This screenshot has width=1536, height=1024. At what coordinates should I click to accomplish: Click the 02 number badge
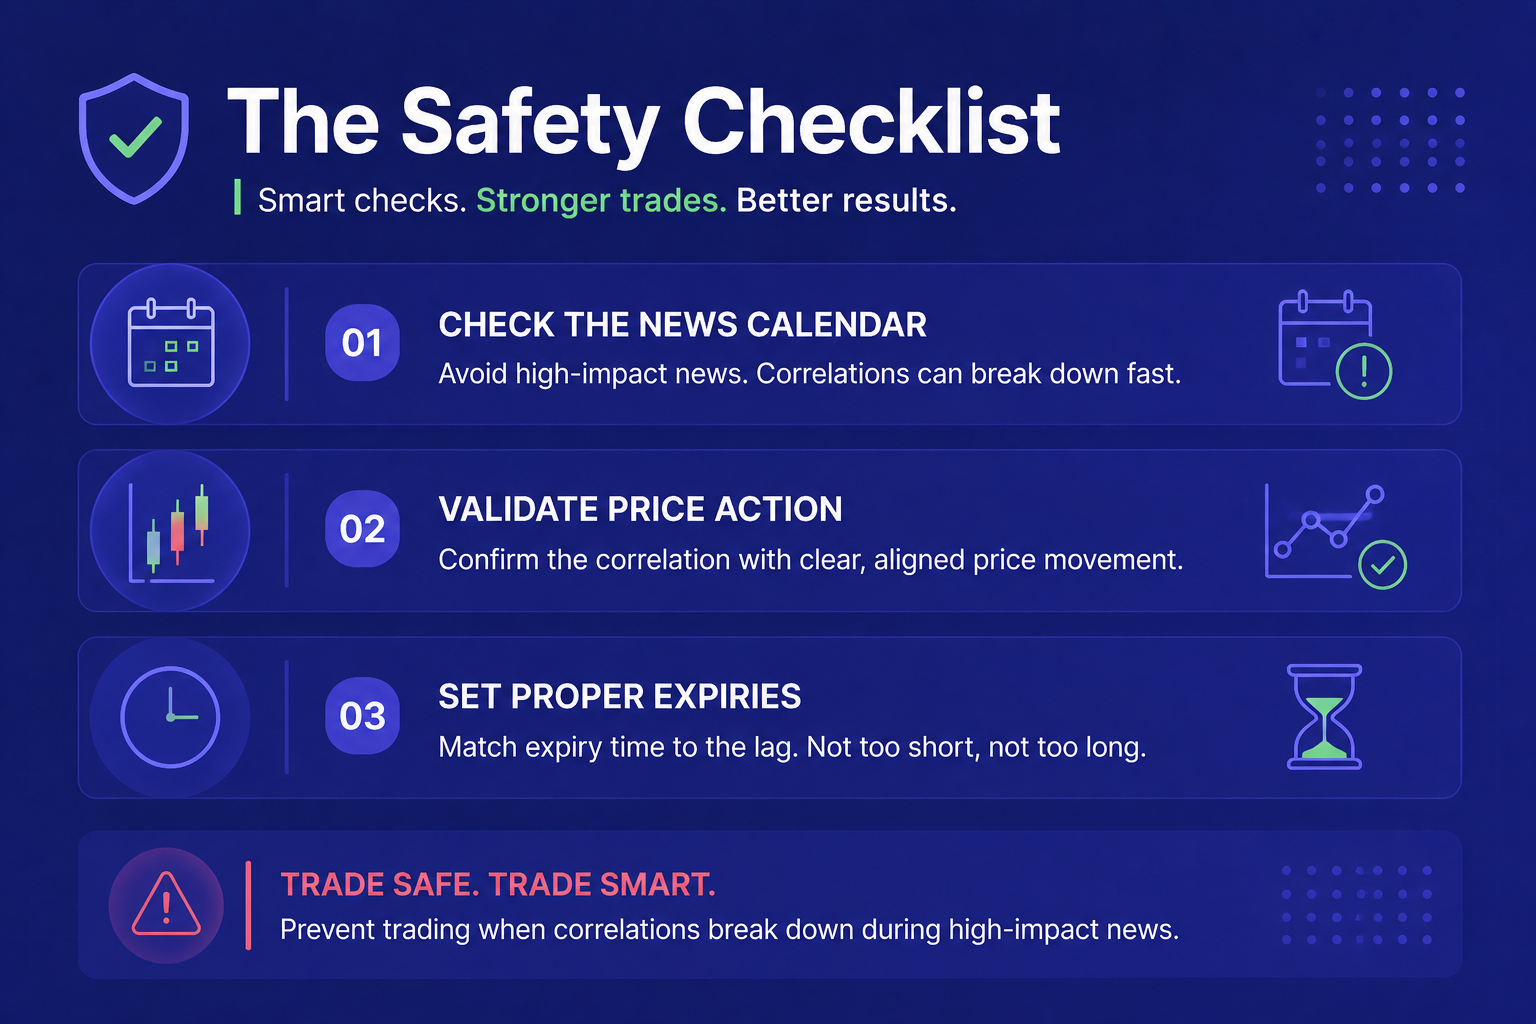tap(362, 529)
